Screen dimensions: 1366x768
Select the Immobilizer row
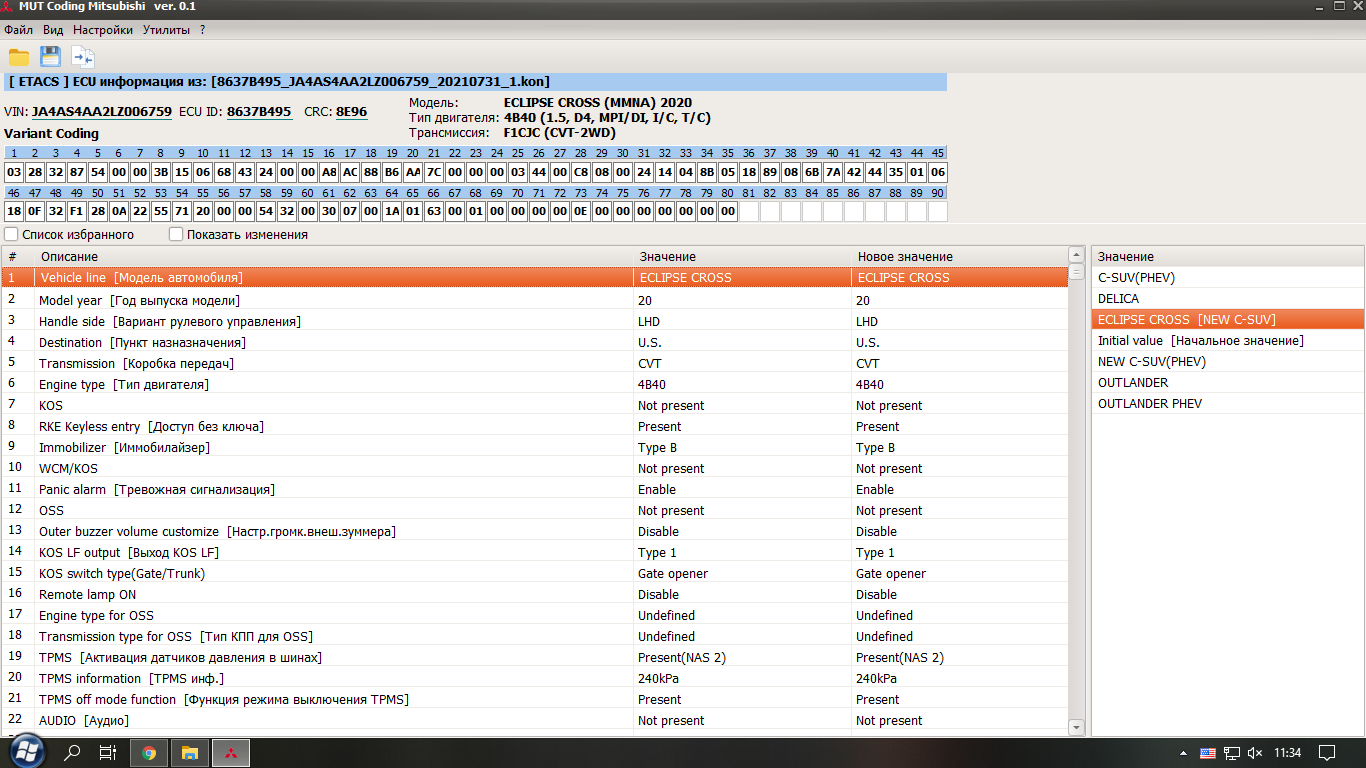click(124, 448)
